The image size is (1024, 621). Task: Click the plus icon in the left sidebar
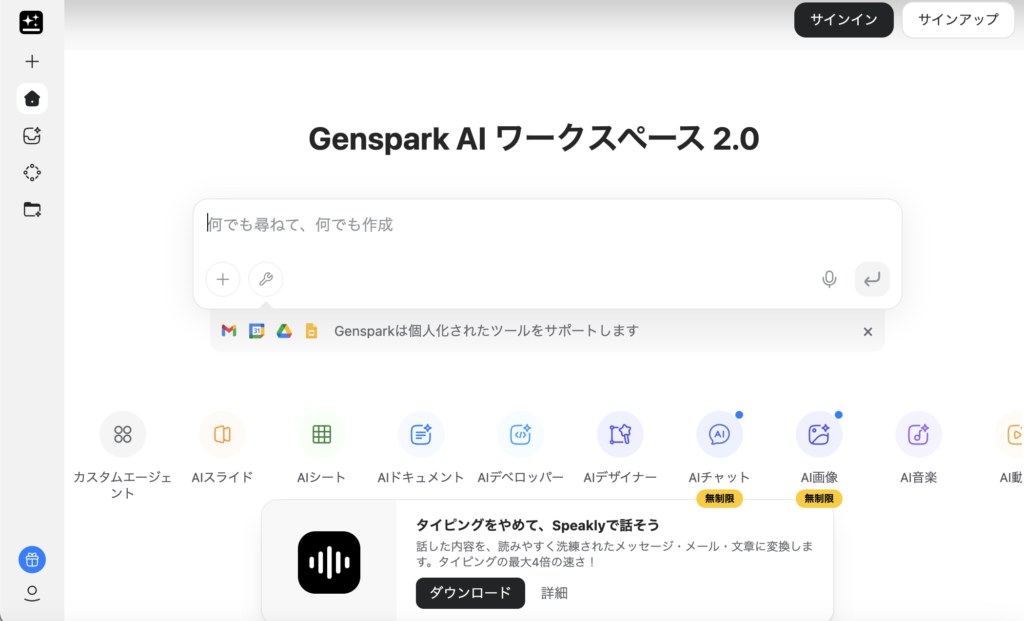point(32,61)
